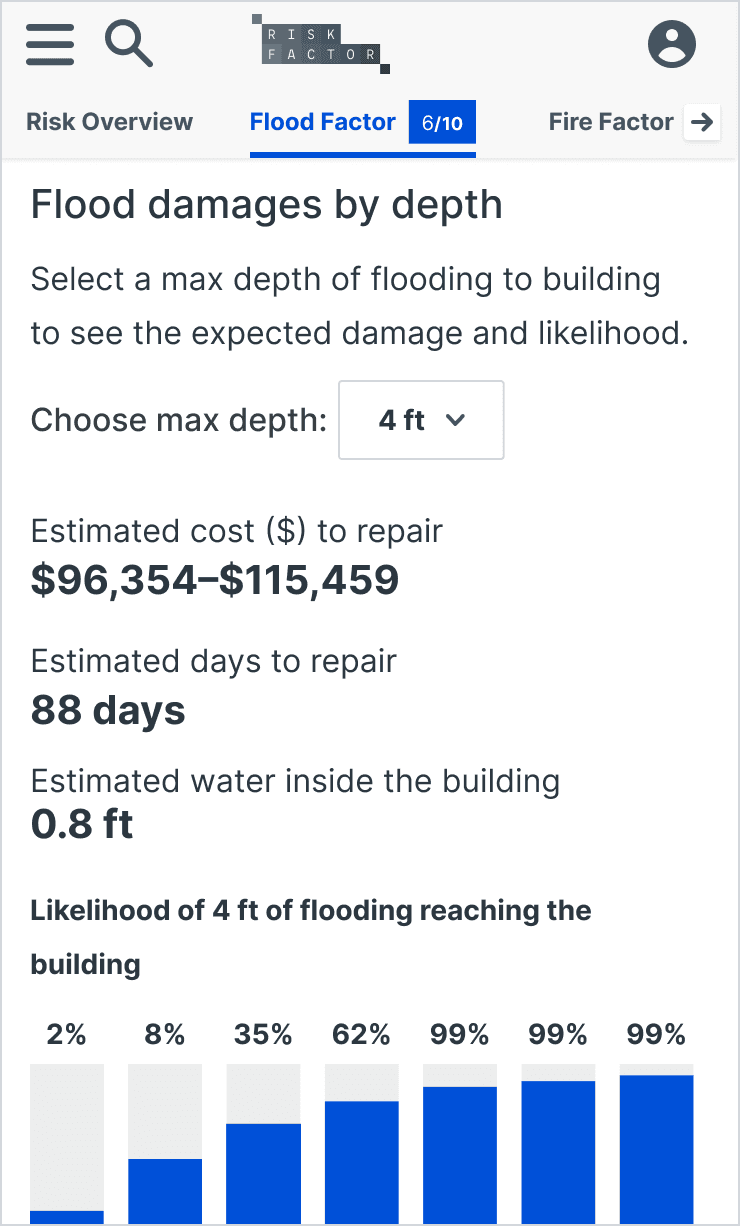Click the 6/10 Flood Factor score badge
The width and height of the screenshot is (740, 1227).
click(x=442, y=123)
